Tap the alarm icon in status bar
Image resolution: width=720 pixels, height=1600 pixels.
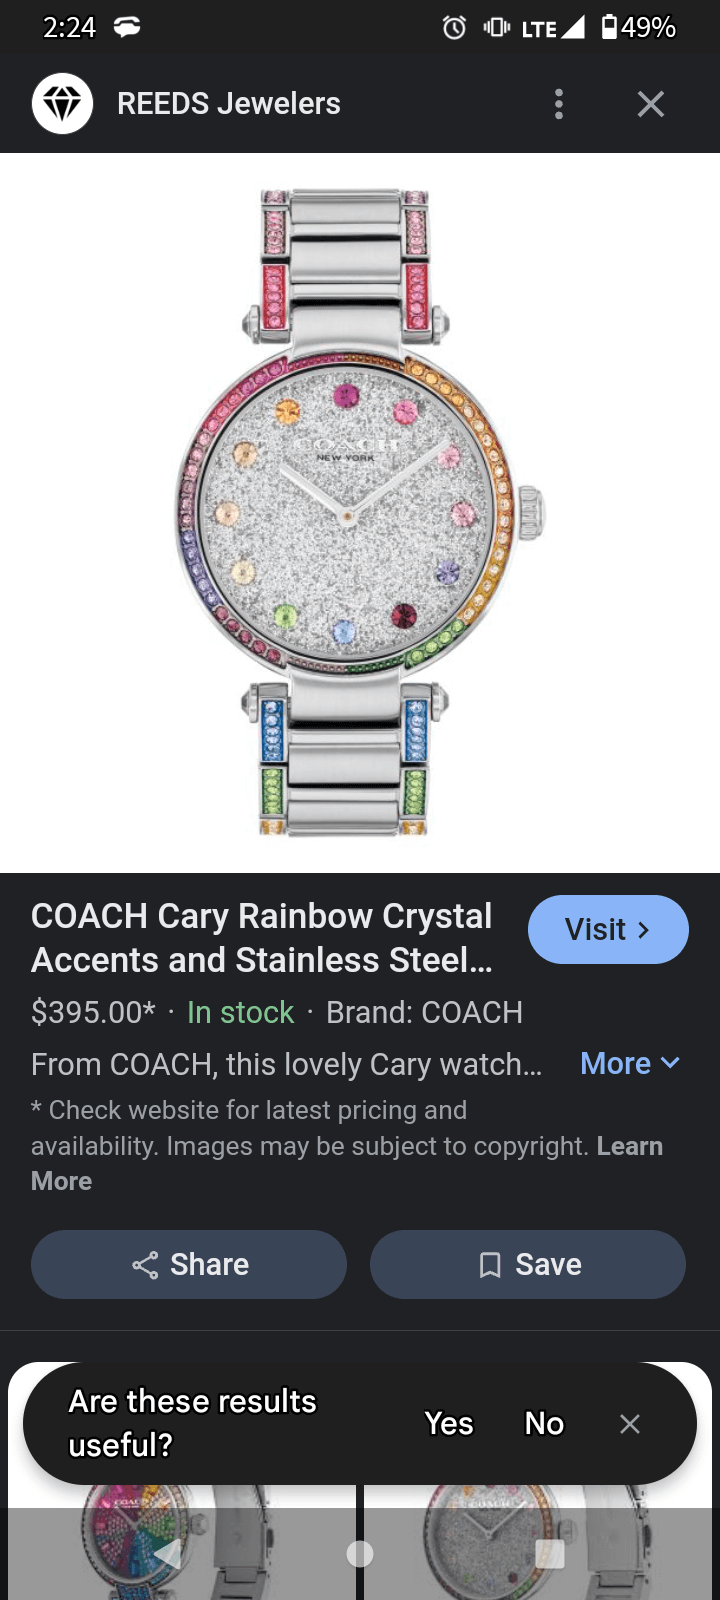click(x=454, y=27)
